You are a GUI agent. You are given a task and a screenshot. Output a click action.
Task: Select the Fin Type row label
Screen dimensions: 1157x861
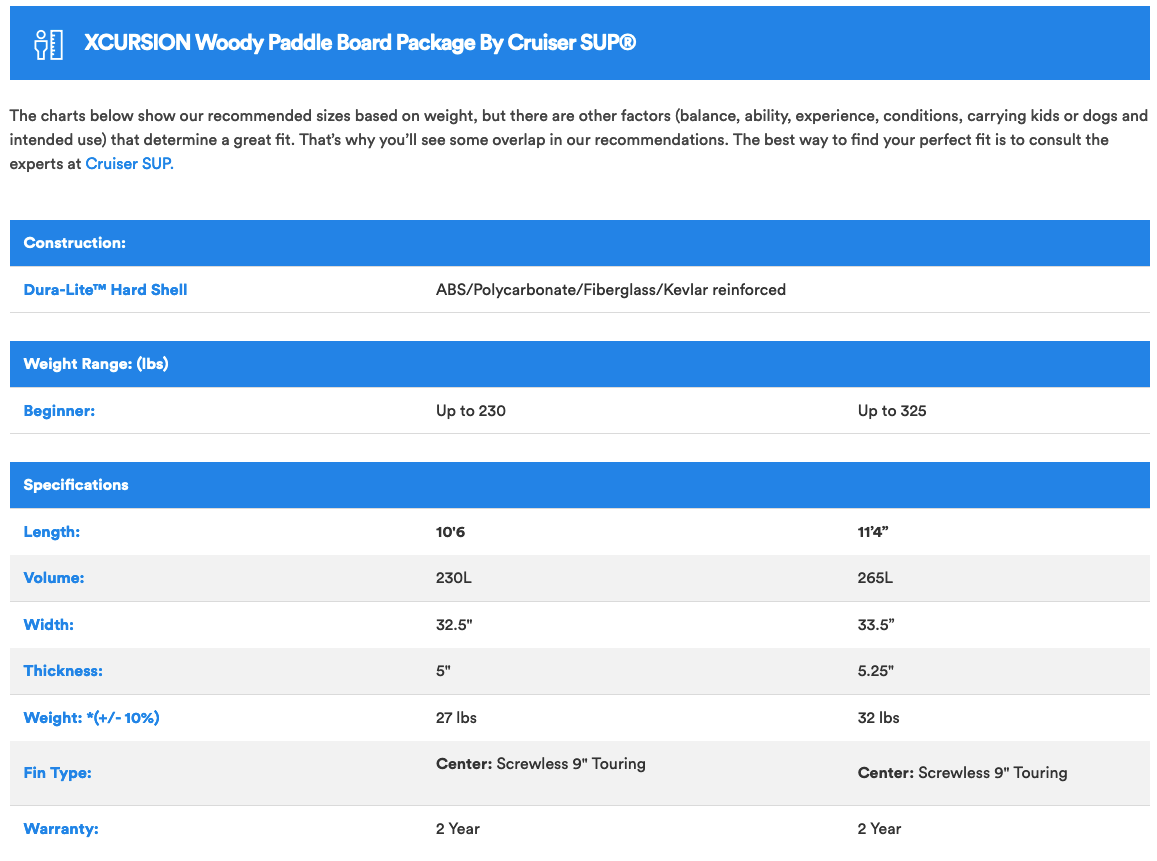57,773
